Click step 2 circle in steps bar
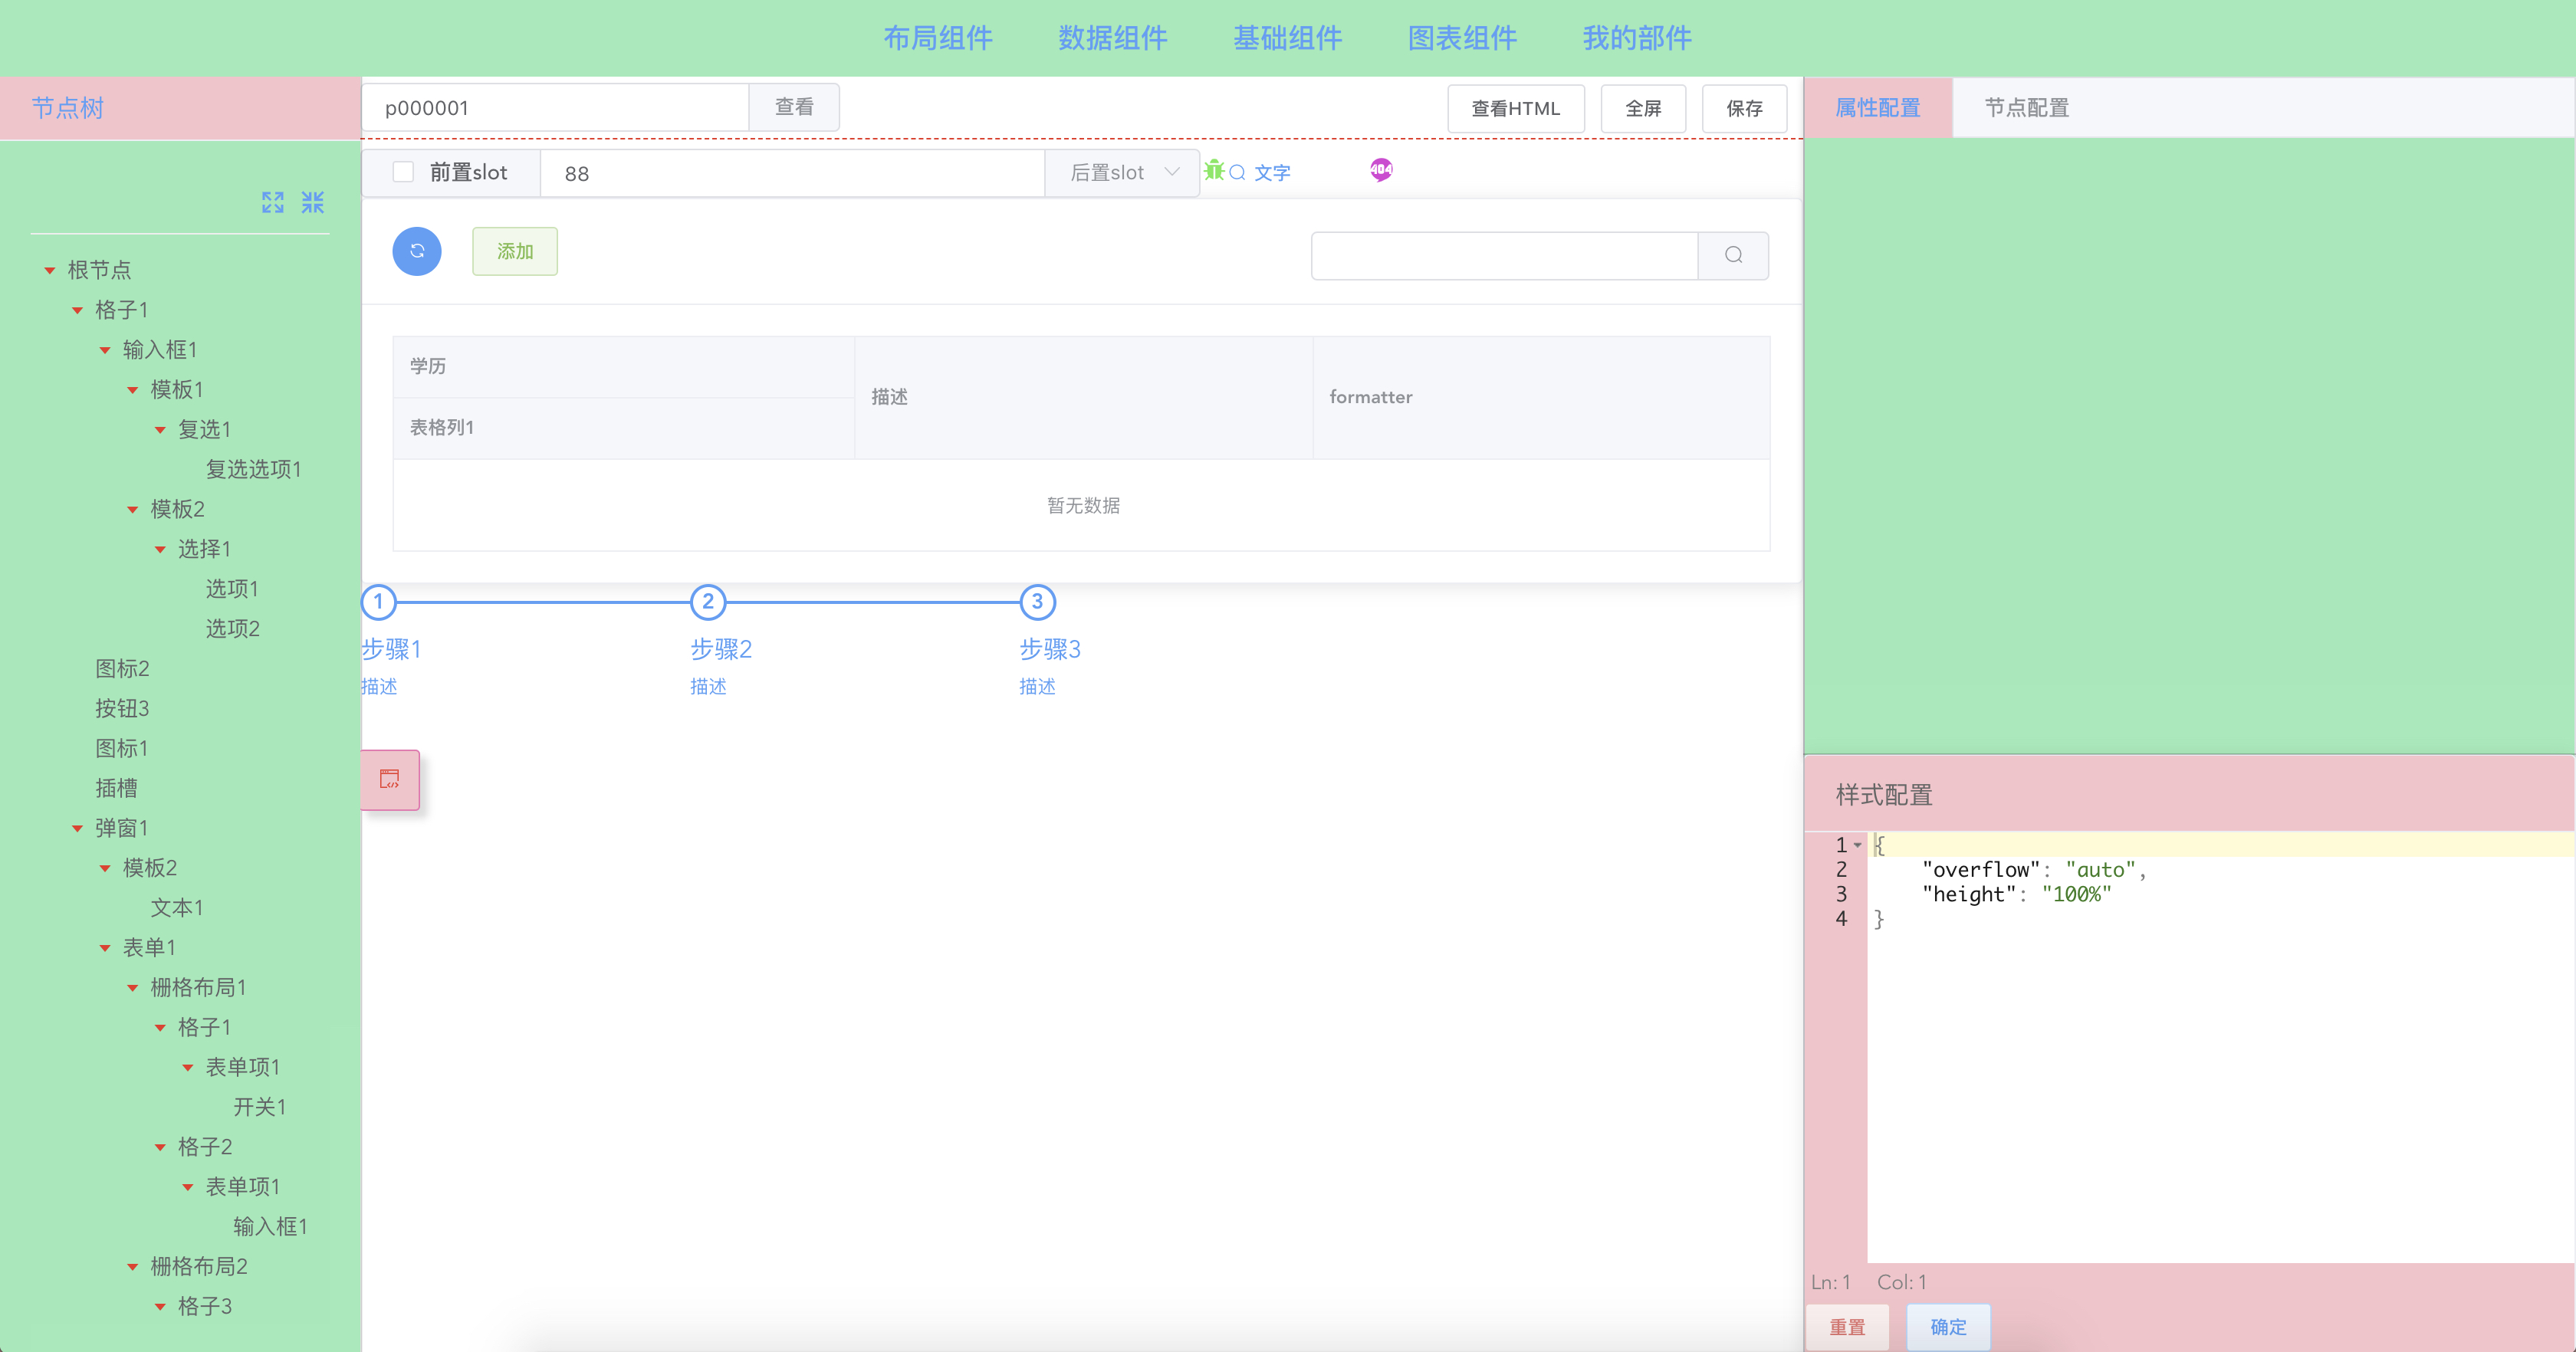 [708, 601]
